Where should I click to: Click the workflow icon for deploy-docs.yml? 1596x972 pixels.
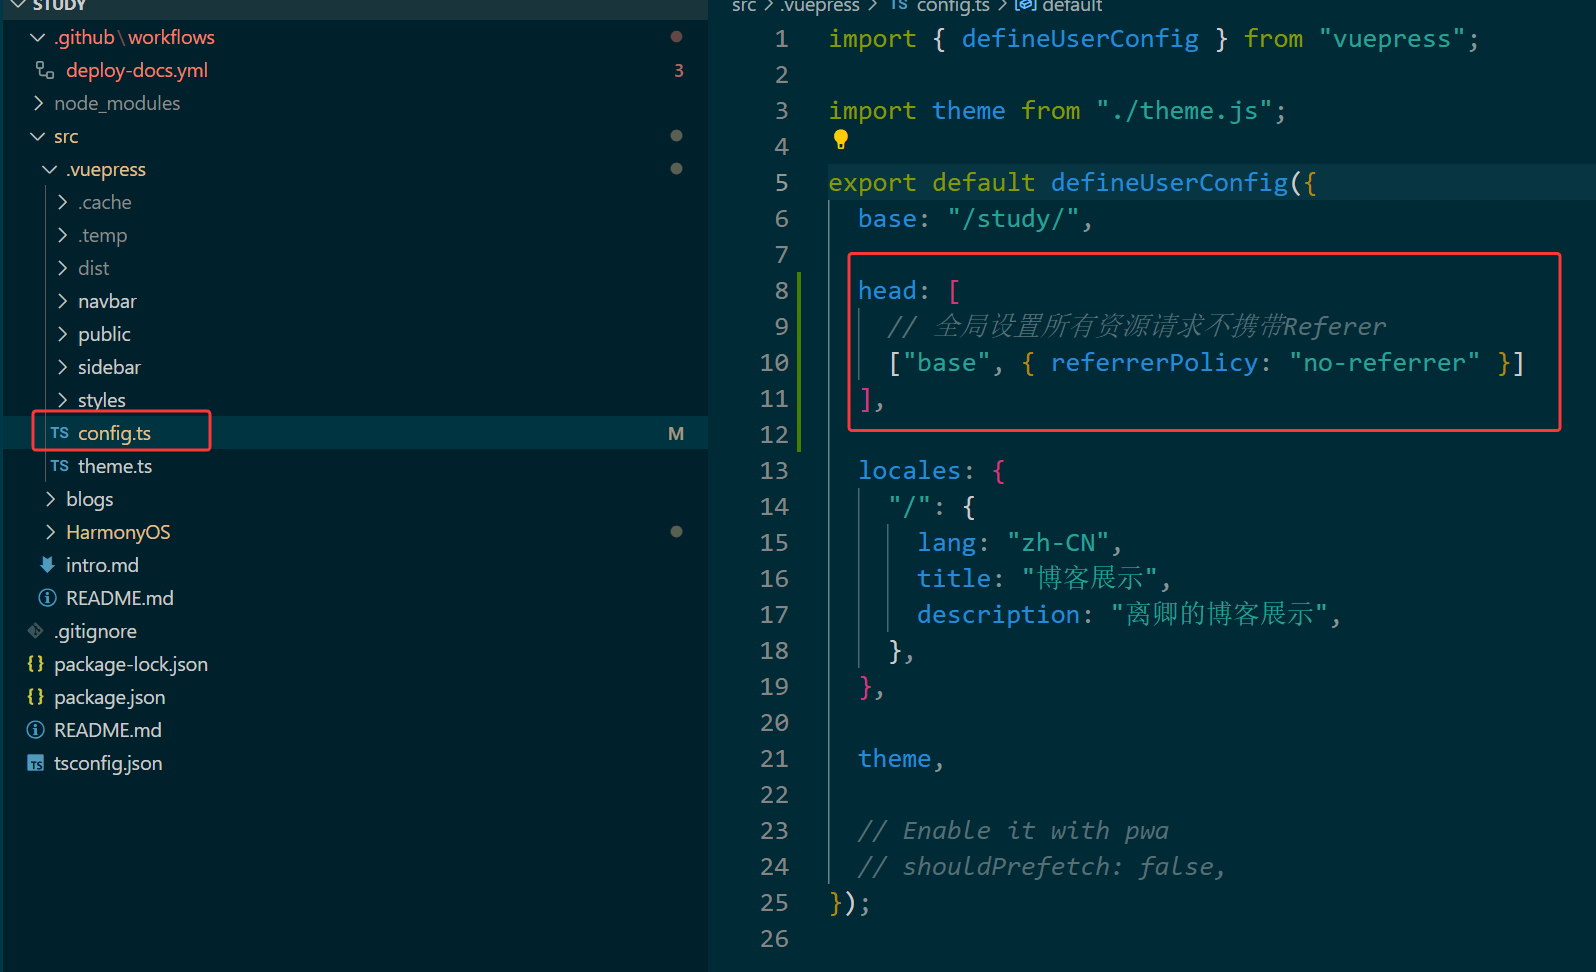point(45,70)
